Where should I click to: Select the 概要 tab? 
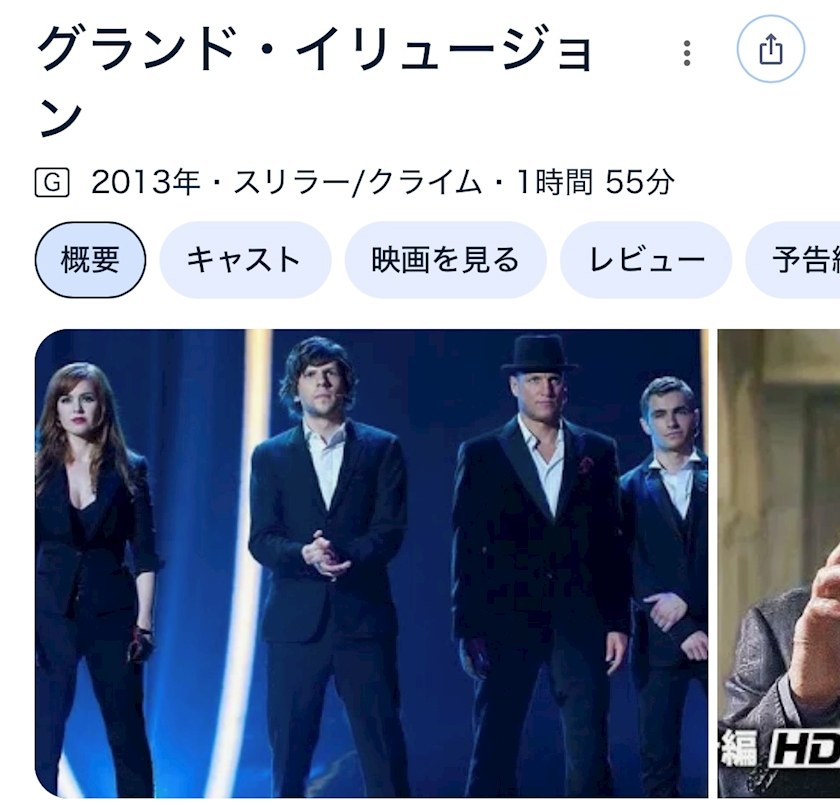90,260
